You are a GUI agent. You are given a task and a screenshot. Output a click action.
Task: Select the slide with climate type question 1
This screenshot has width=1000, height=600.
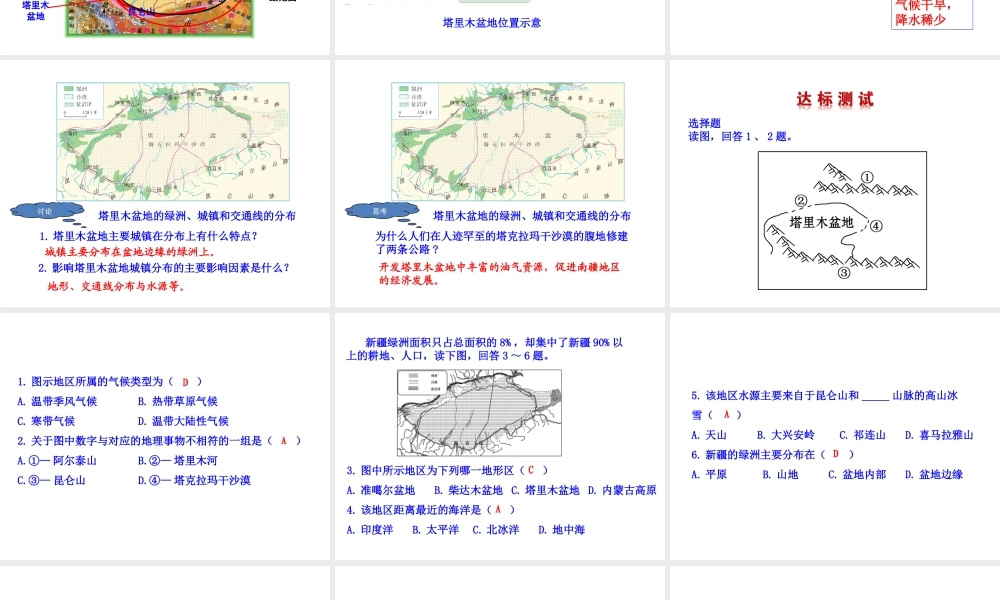tap(165, 436)
